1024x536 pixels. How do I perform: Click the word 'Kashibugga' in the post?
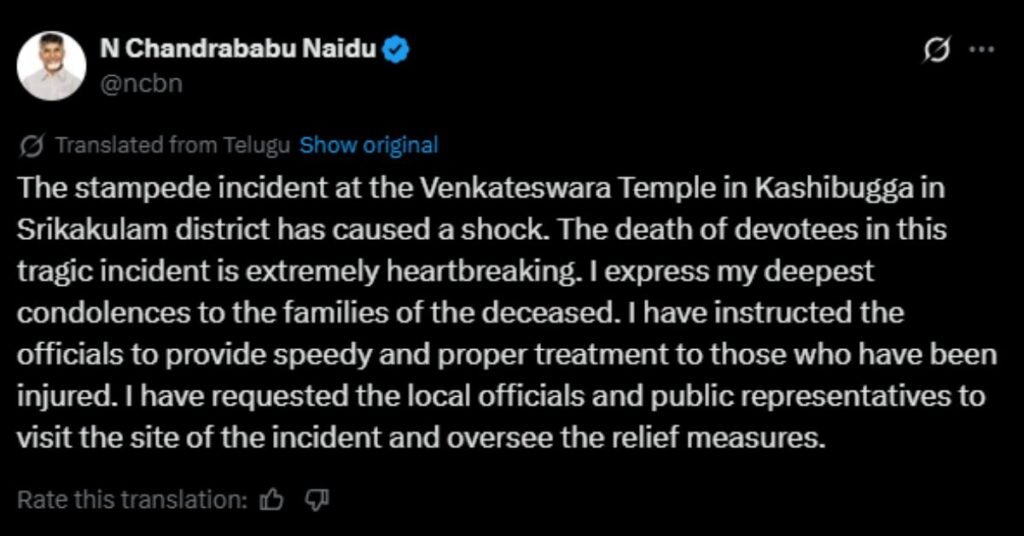pos(820,187)
